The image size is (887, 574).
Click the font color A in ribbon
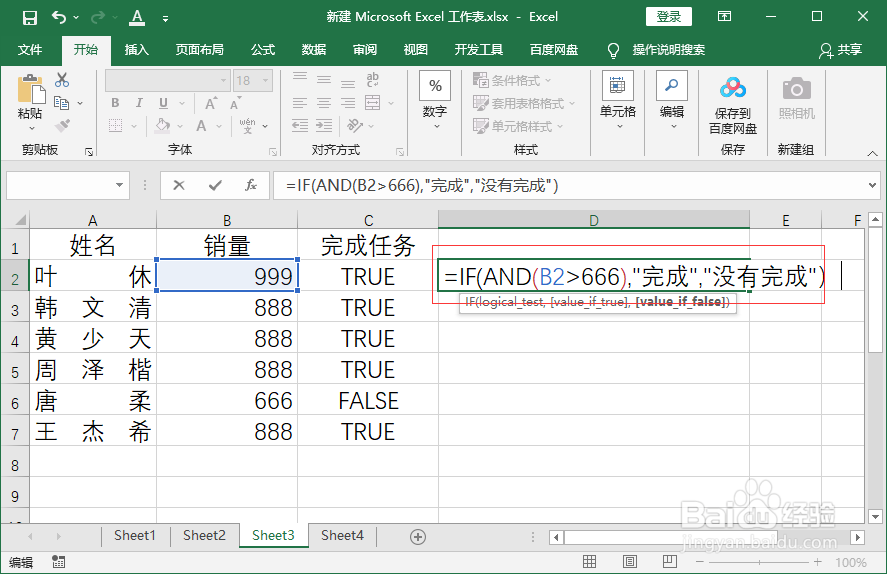point(201,126)
